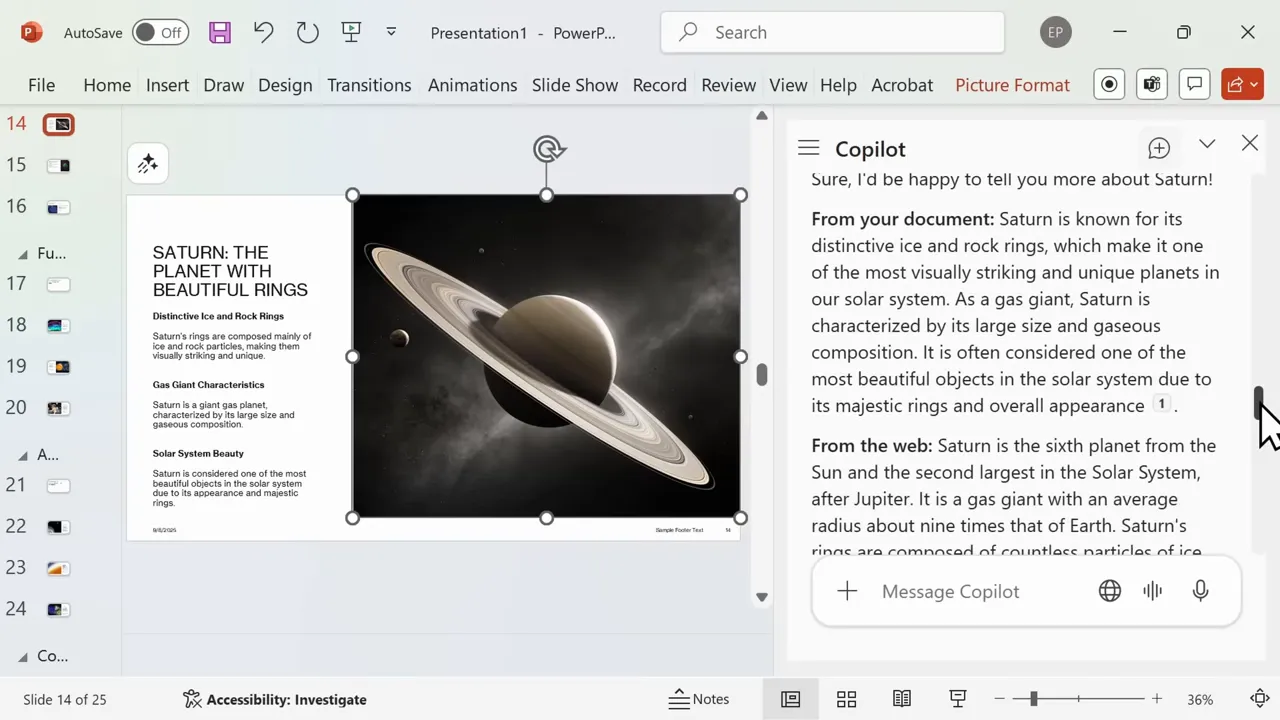Select slide 18 thumbnail
This screenshot has height=720, width=1280.
click(x=58, y=325)
